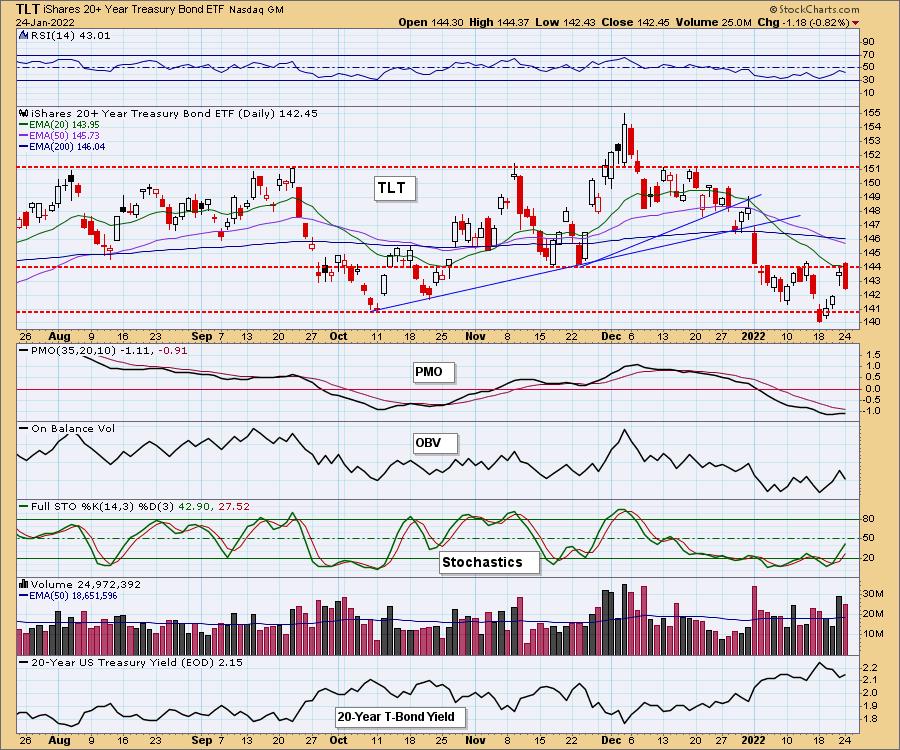The height and width of the screenshot is (750, 900).
Task: Click the PMO(35,20,10) -1.11, -0.91 label
Action: 109,351
